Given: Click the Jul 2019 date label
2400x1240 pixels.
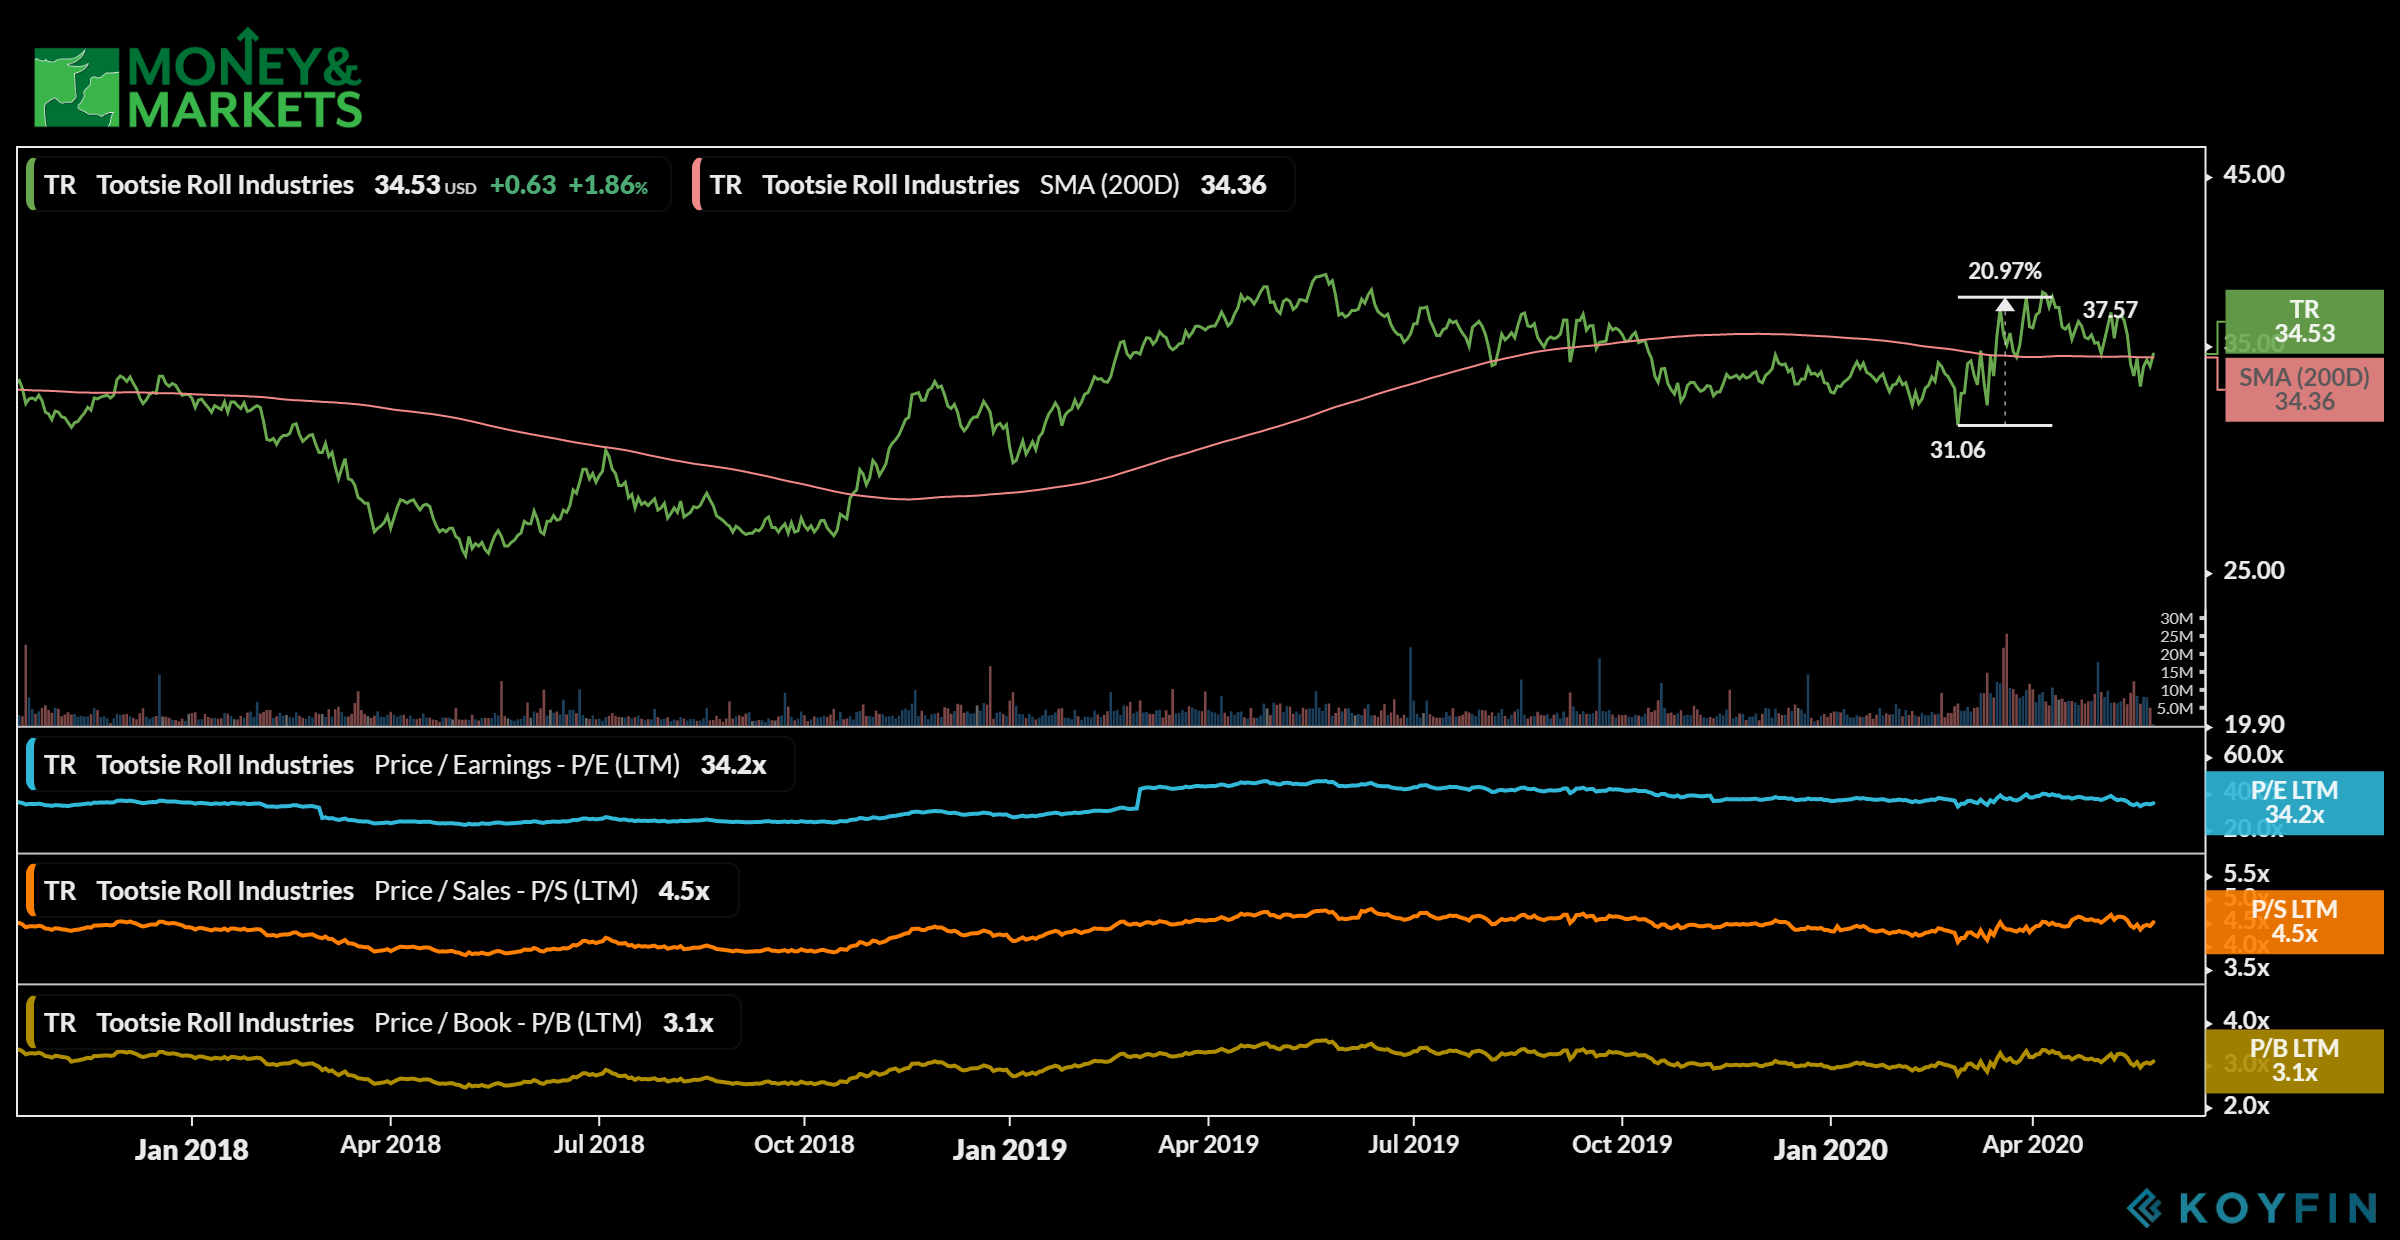Looking at the screenshot, I should click(x=1413, y=1145).
